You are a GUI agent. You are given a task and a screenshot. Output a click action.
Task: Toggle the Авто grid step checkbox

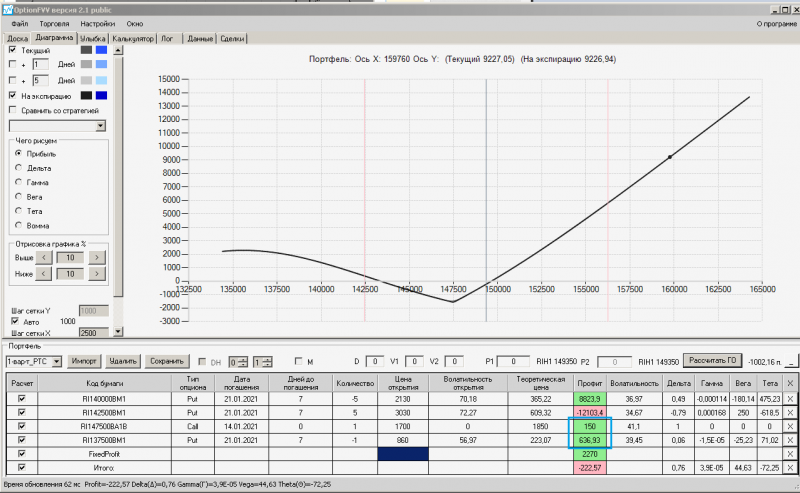click(15, 322)
